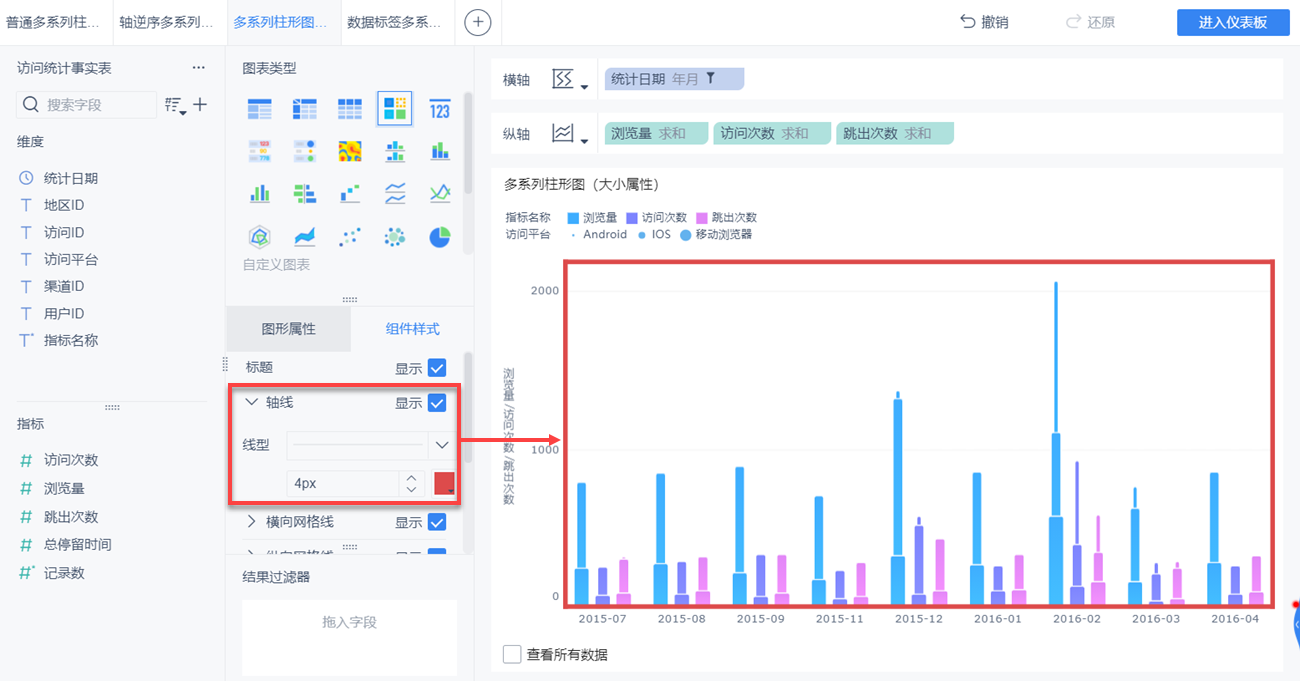The height and width of the screenshot is (681, 1300).
Task: Open the 图形属性 tab
Action: coord(288,329)
